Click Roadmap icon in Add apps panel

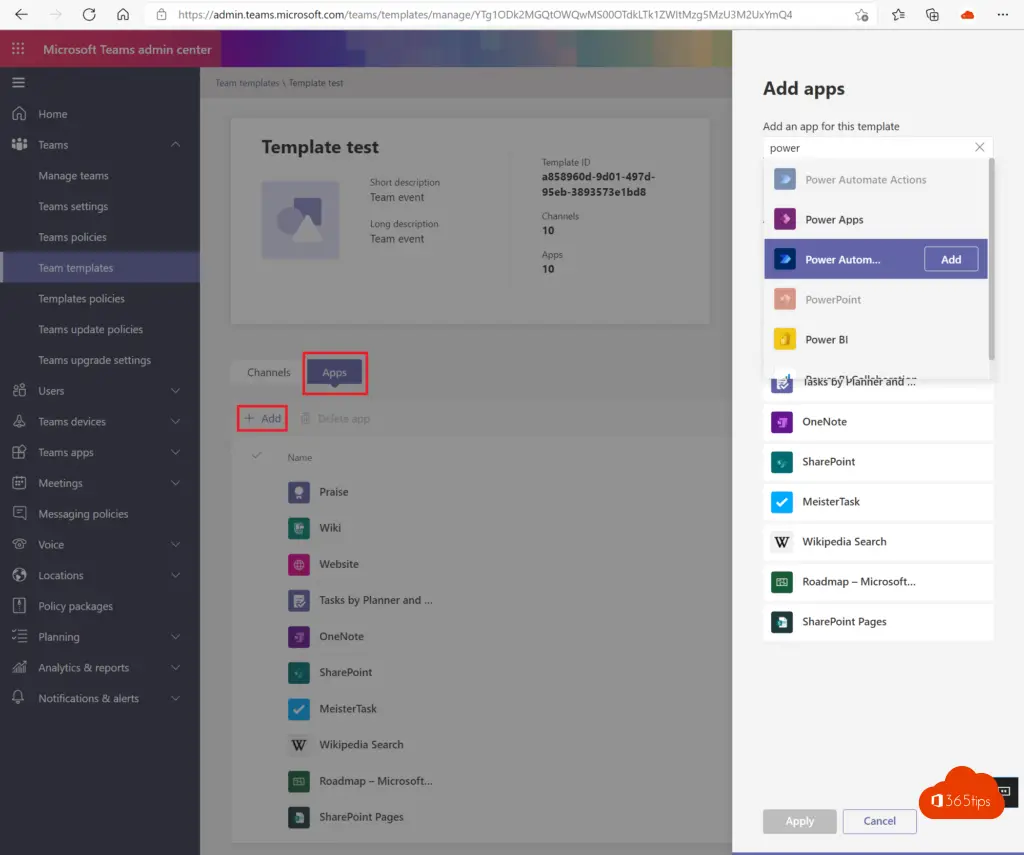[782, 581]
